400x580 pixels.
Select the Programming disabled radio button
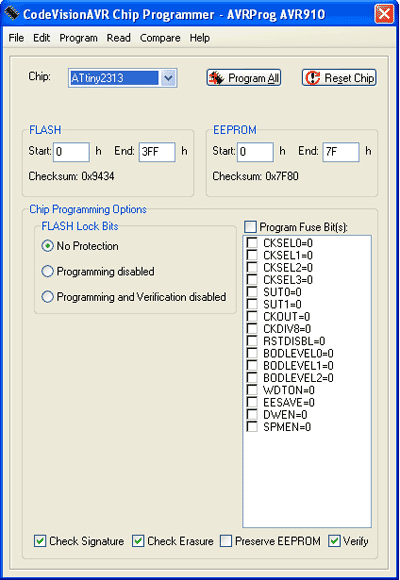point(47,271)
